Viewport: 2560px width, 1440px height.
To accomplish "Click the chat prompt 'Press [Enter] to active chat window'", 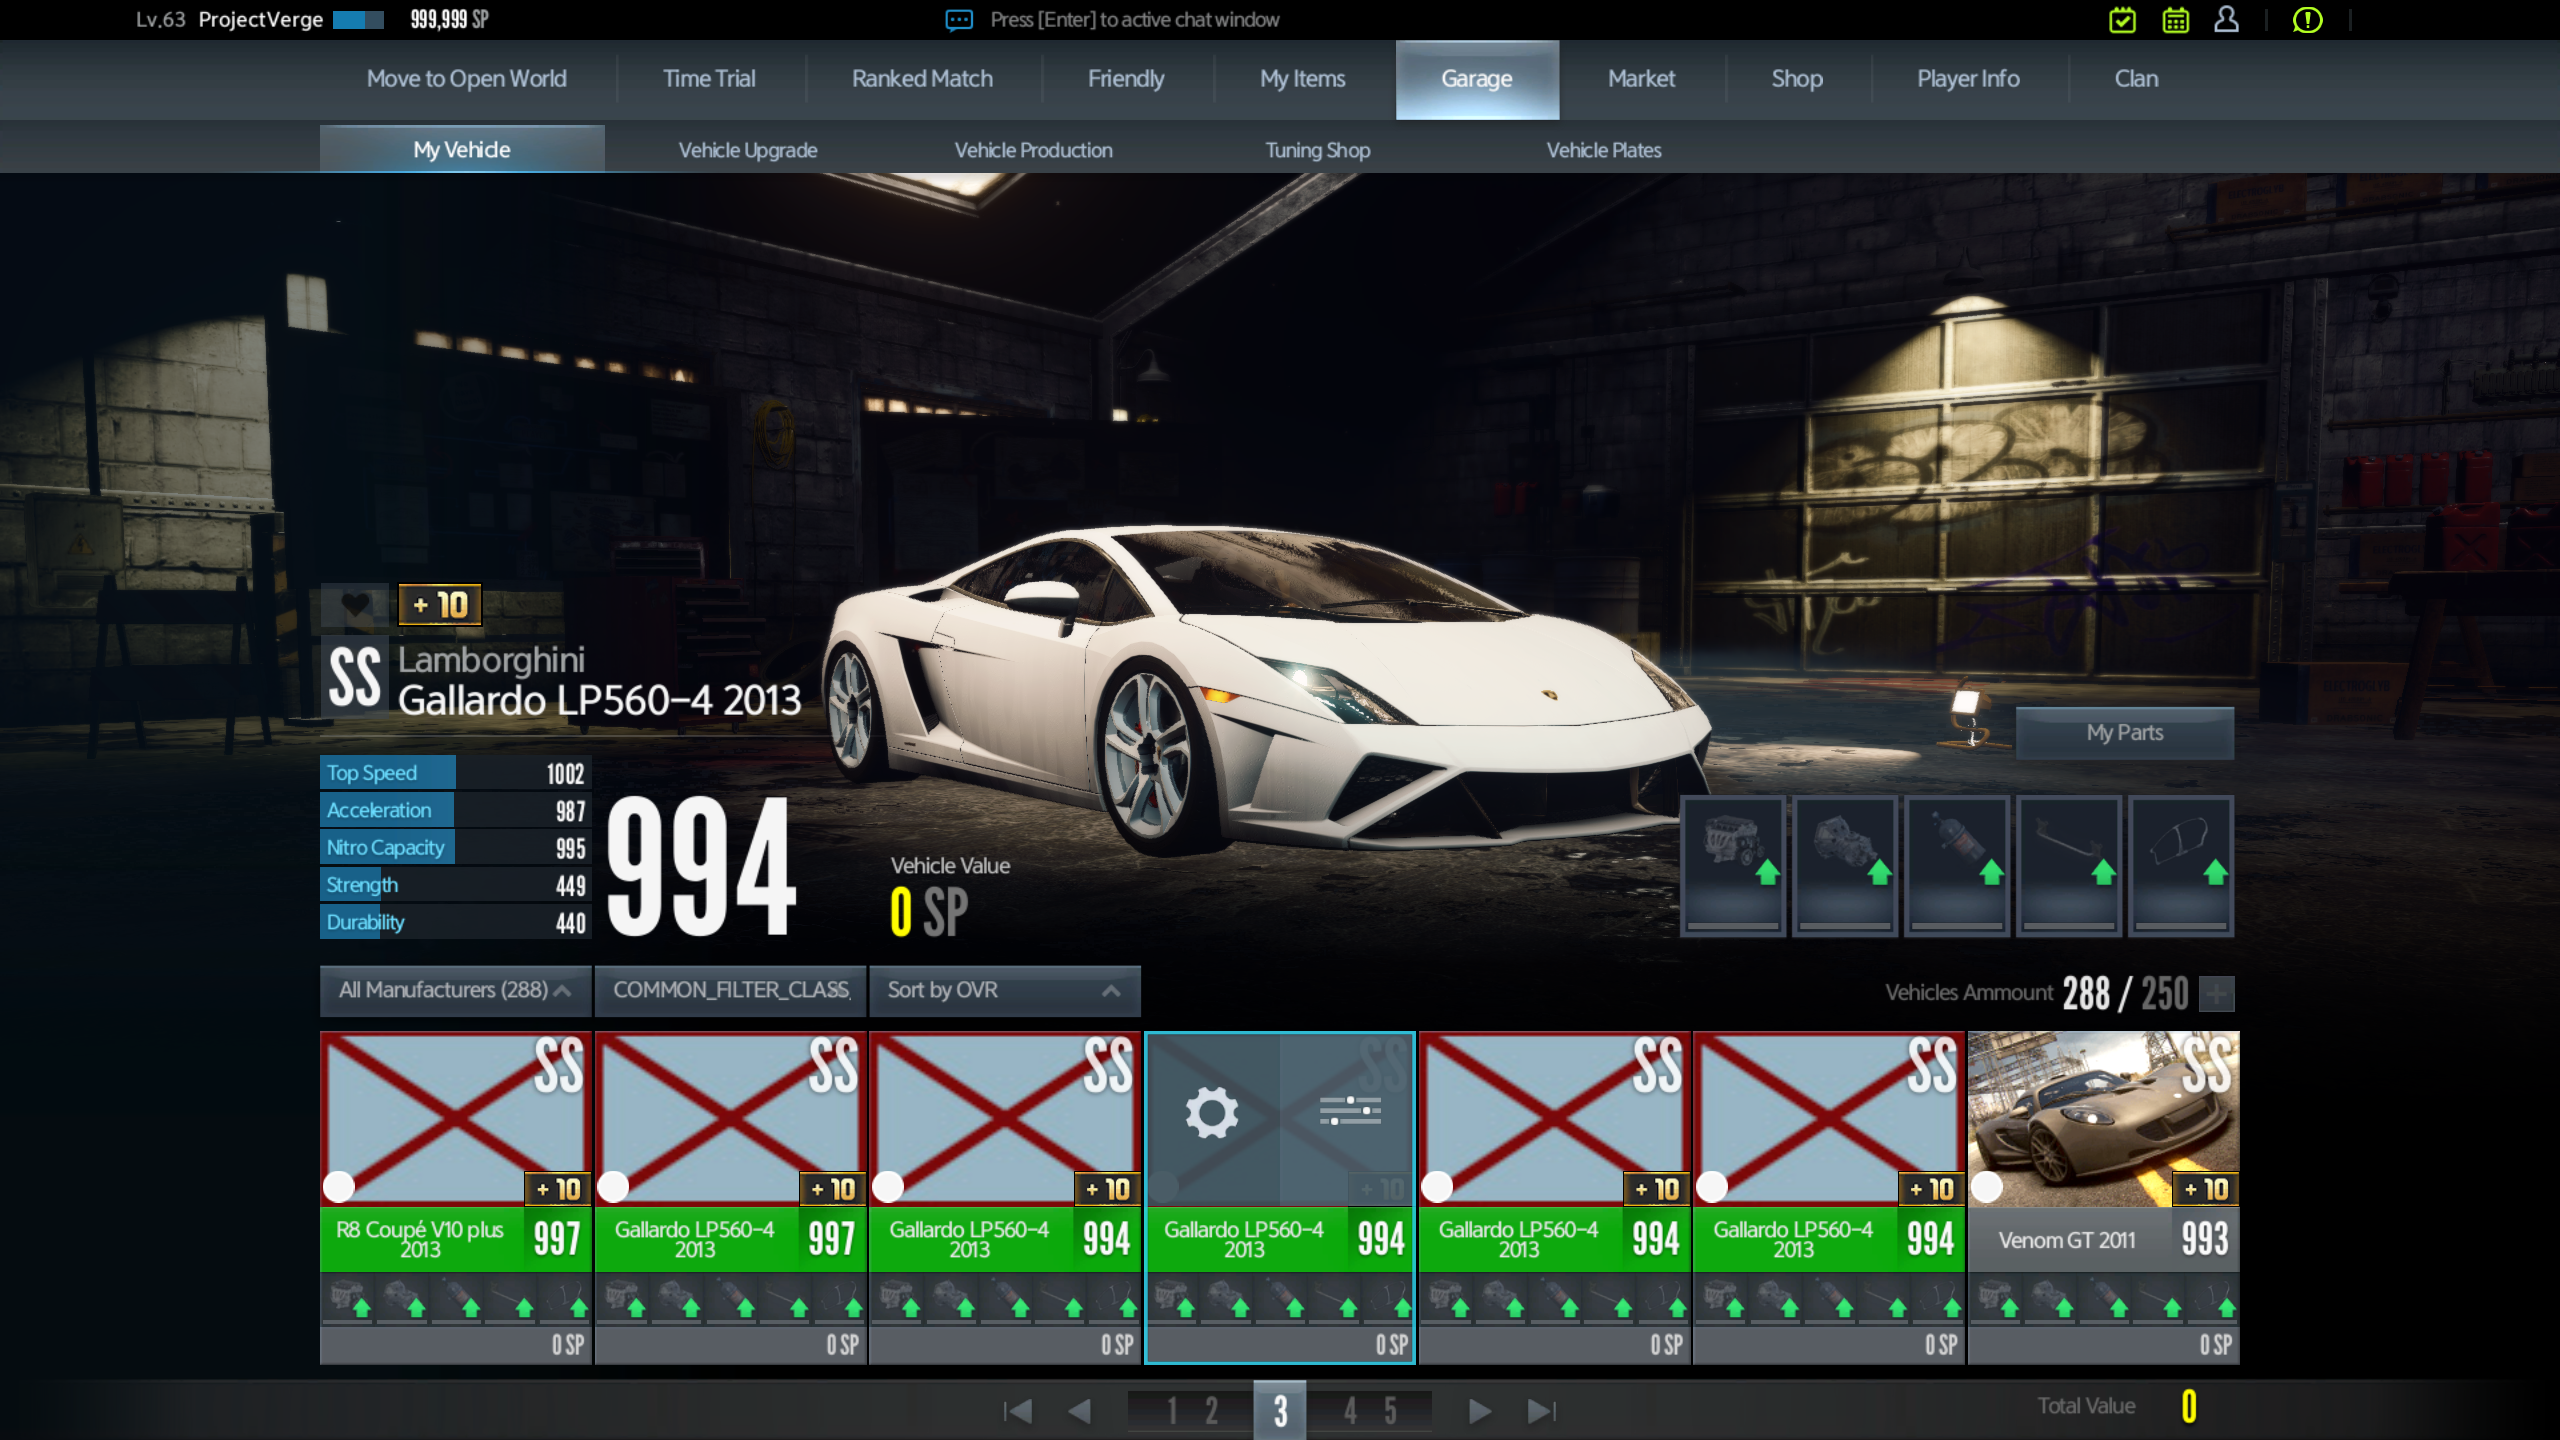I will click(1135, 20).
